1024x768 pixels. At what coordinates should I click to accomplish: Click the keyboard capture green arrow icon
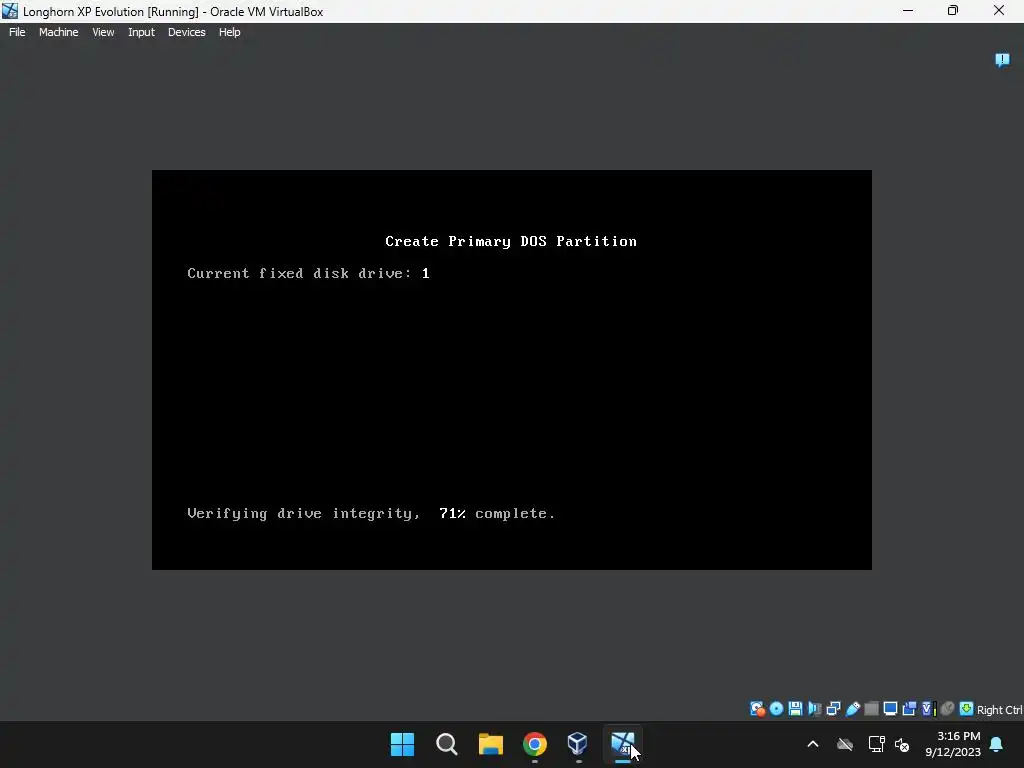[967, 709]
